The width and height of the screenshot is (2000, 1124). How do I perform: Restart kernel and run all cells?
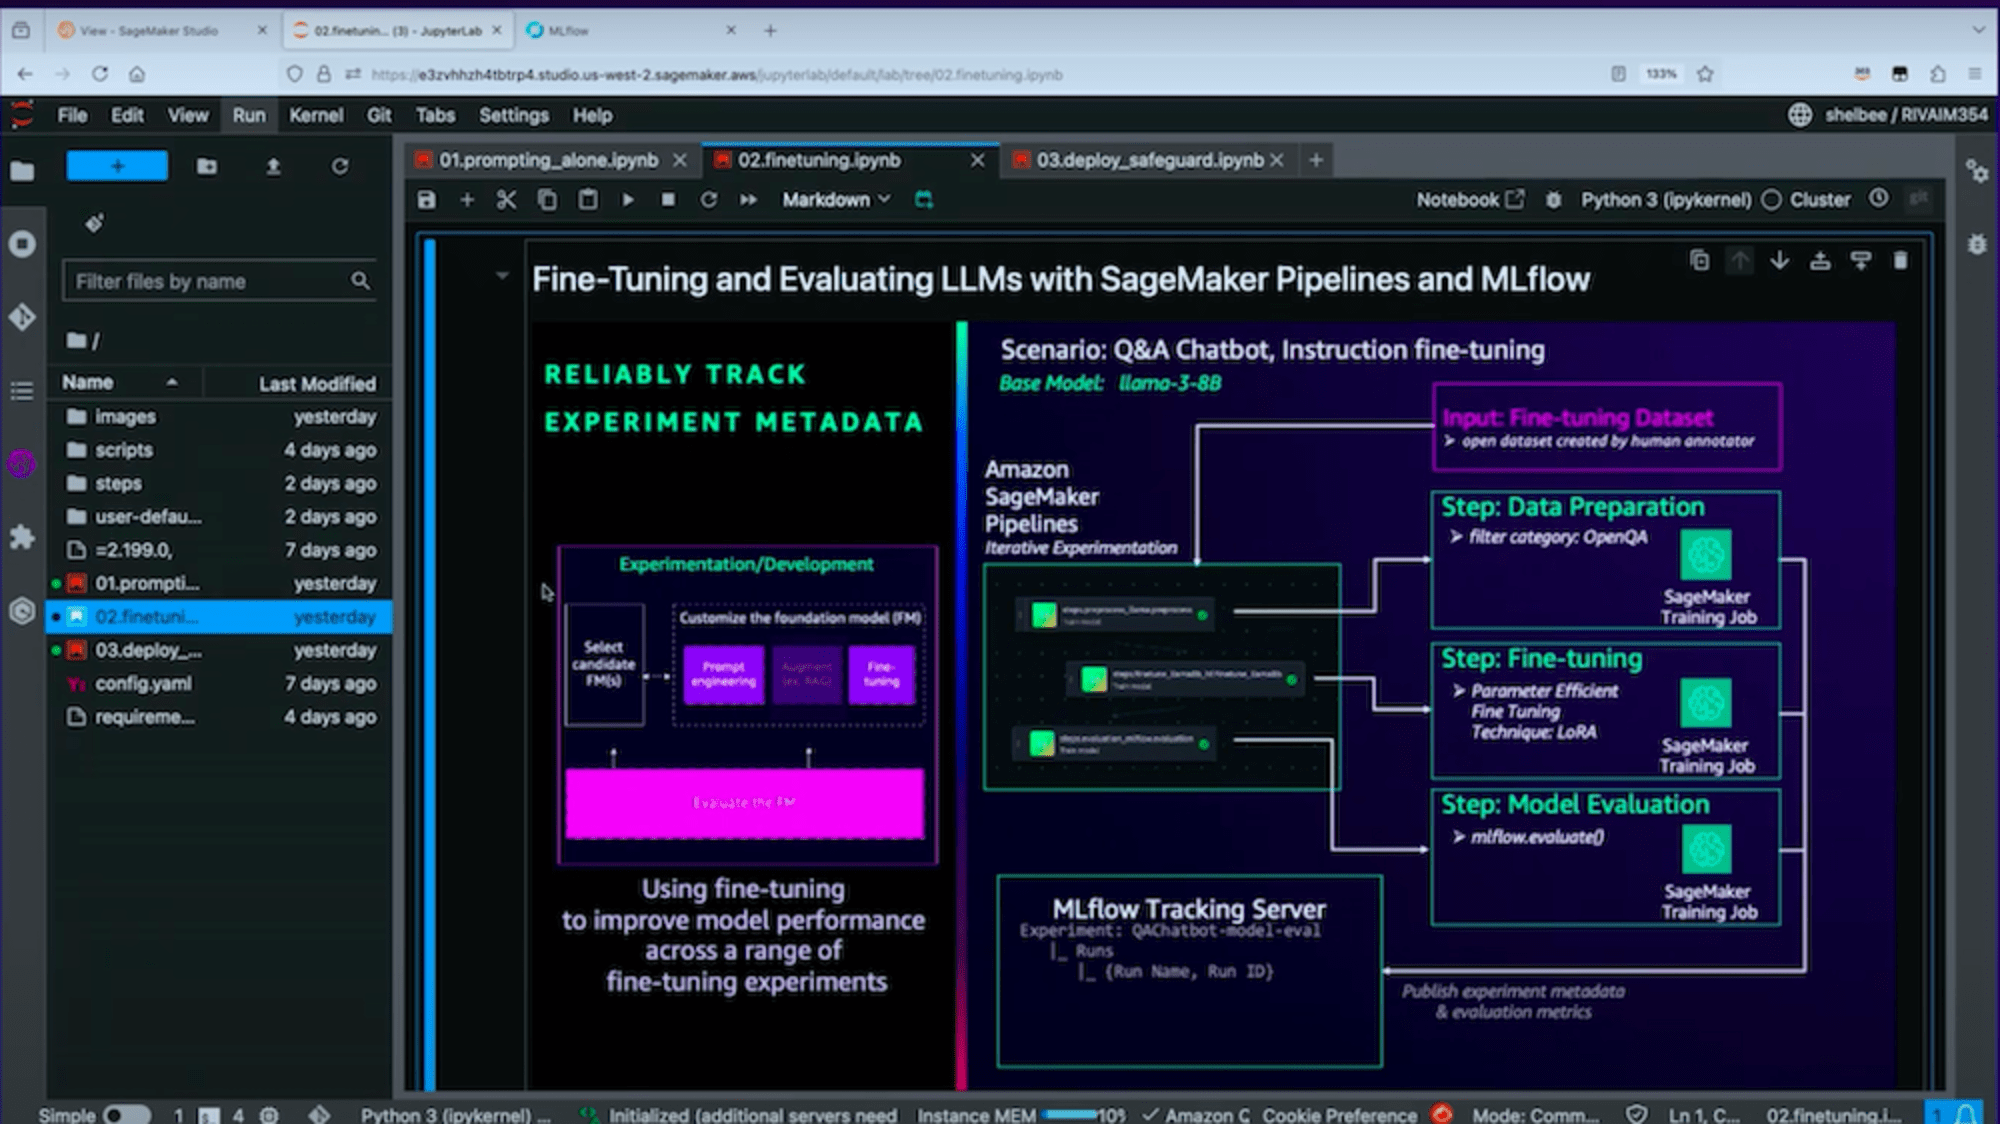click(748, 200)
